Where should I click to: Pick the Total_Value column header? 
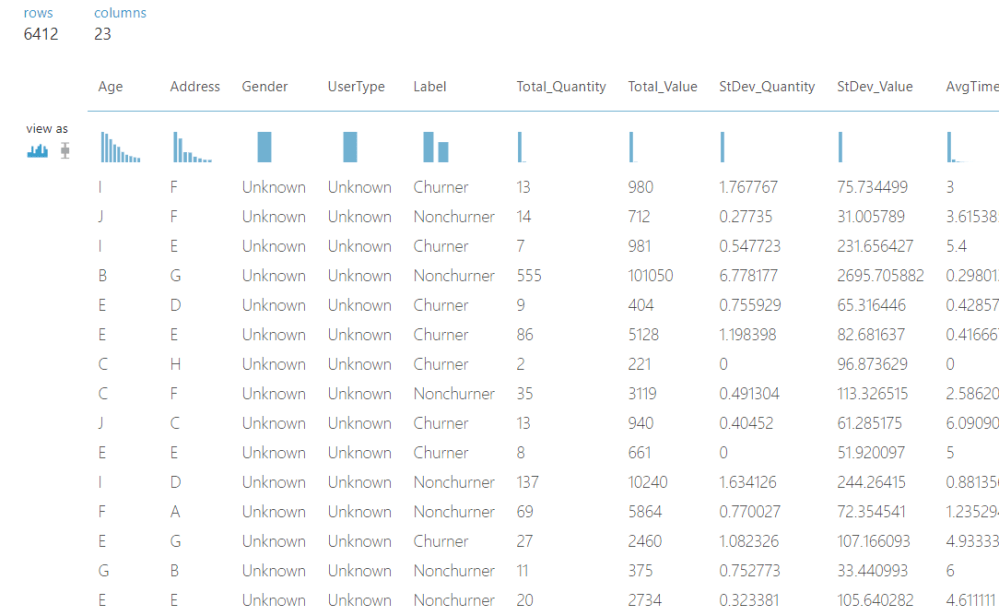(662, 87)
